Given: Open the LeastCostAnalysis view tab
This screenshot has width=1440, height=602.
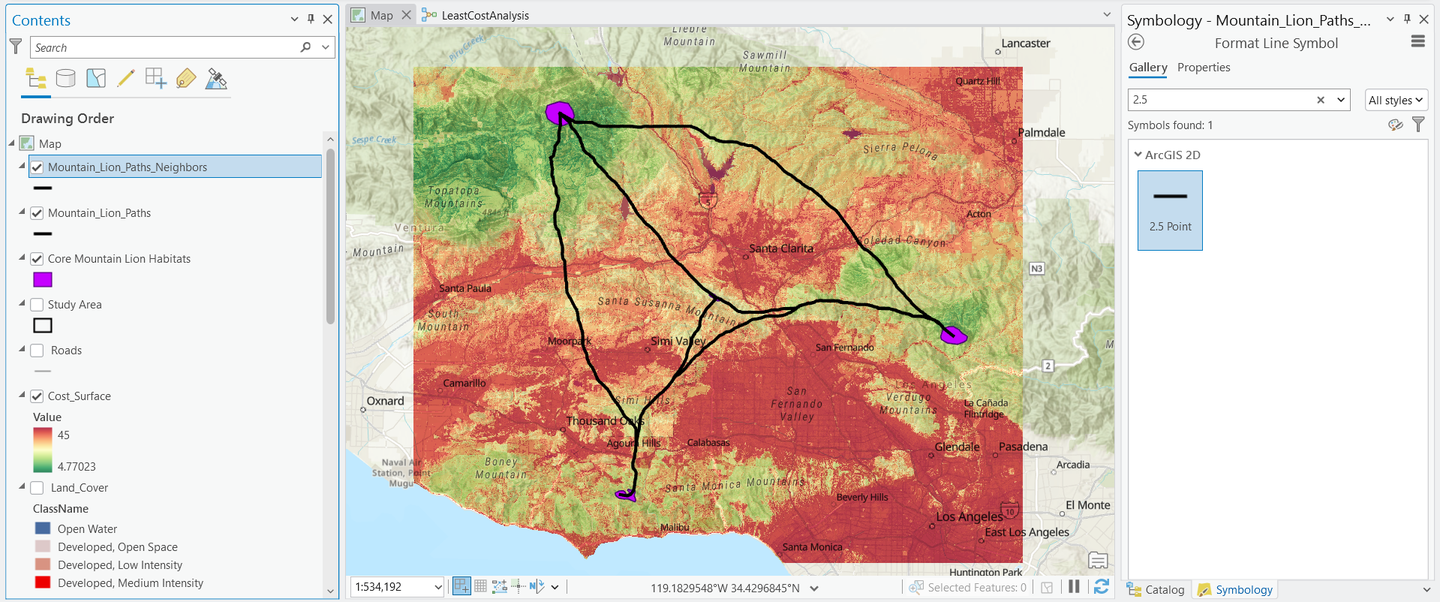Looking at the screenshot, I should [484, 16].
